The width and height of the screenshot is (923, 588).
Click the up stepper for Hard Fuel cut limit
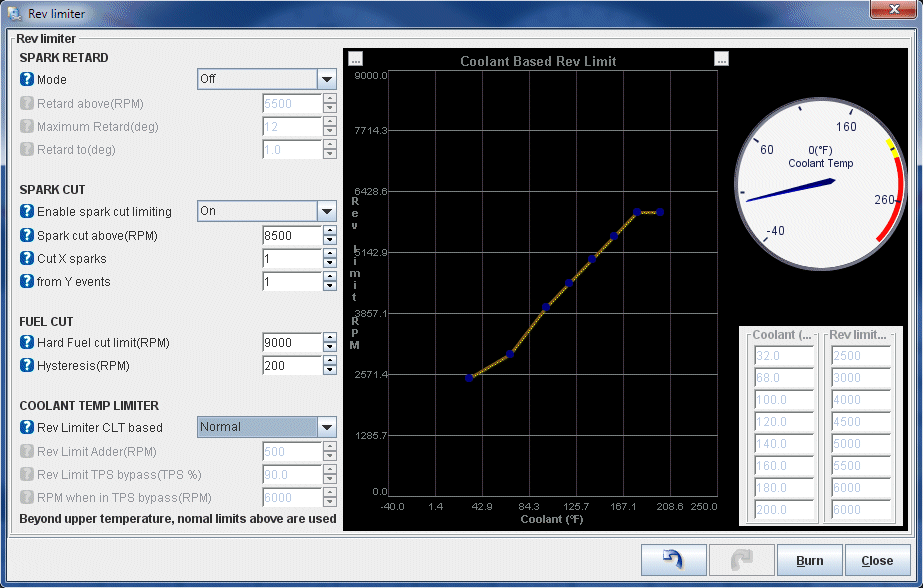(331, 338)
